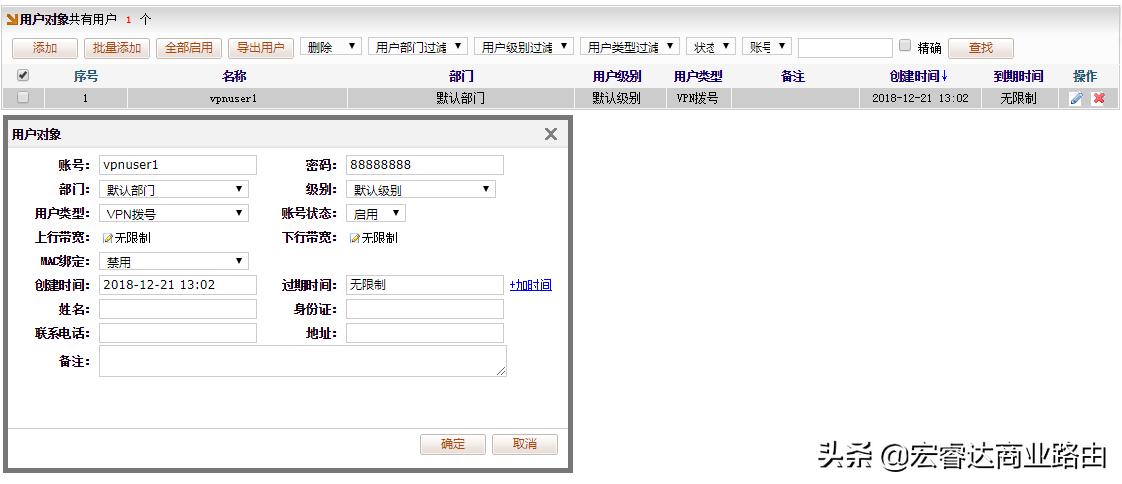Click the orange arrow icon beside 用户对象 header
Image resolution: width=1122 pixels, height=484 pixels.
coord(11,19)
